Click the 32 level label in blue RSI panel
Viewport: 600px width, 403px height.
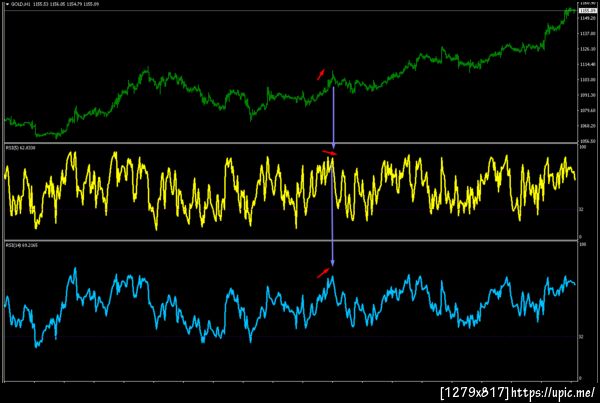tap(581, 337)
